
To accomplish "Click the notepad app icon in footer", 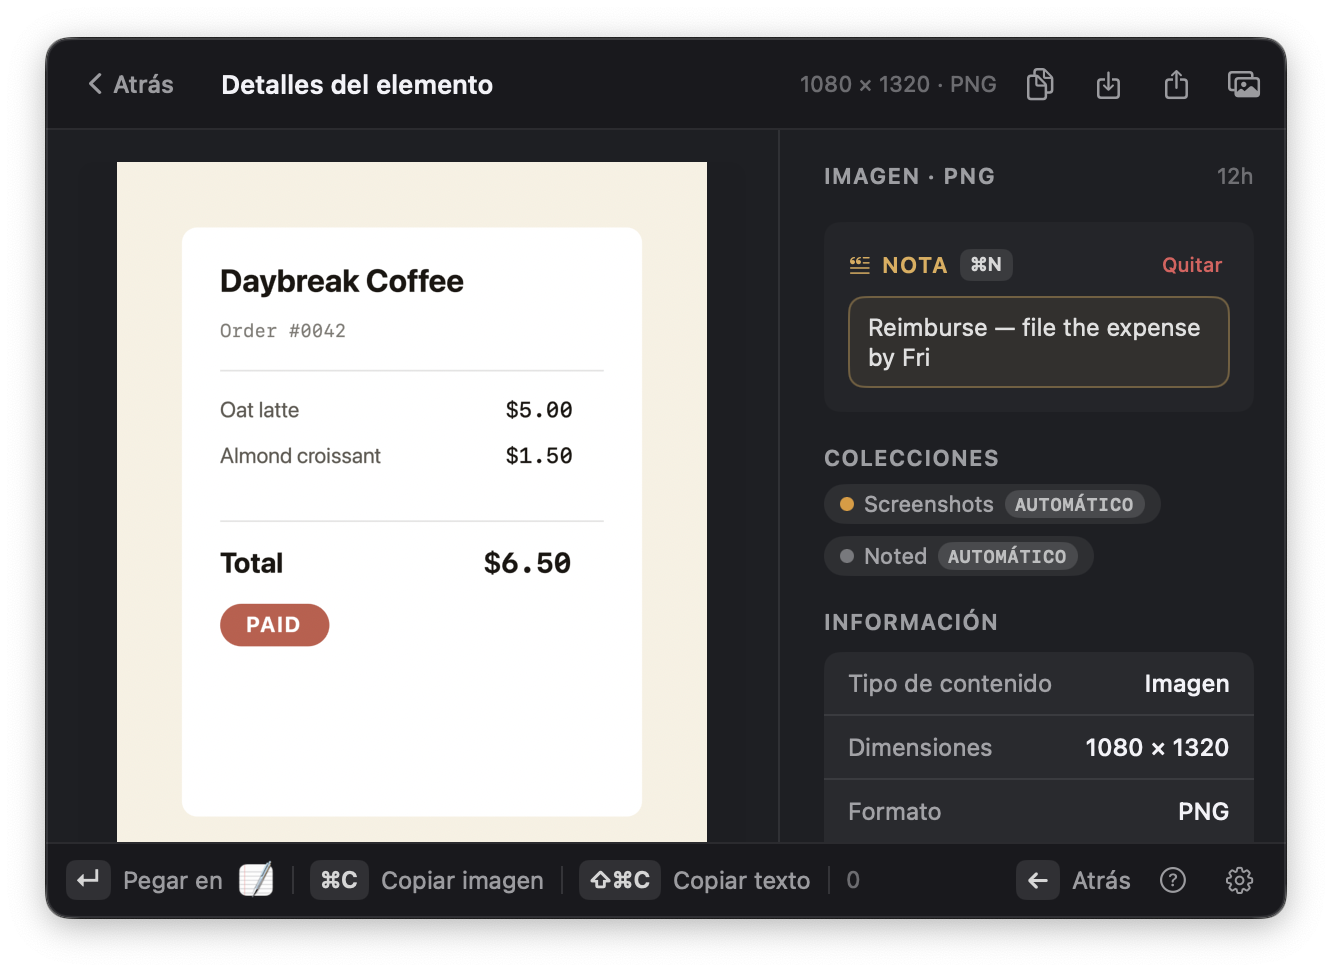I will click(256, 880).
